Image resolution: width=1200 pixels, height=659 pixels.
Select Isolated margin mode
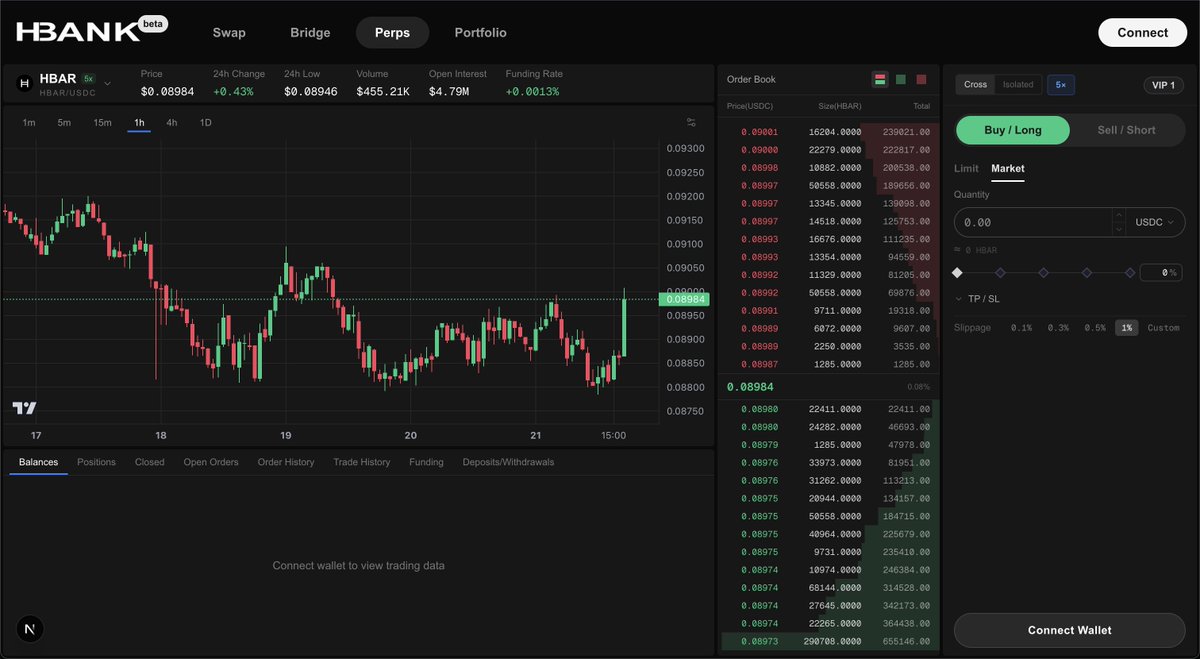(x=1018, y=85)
